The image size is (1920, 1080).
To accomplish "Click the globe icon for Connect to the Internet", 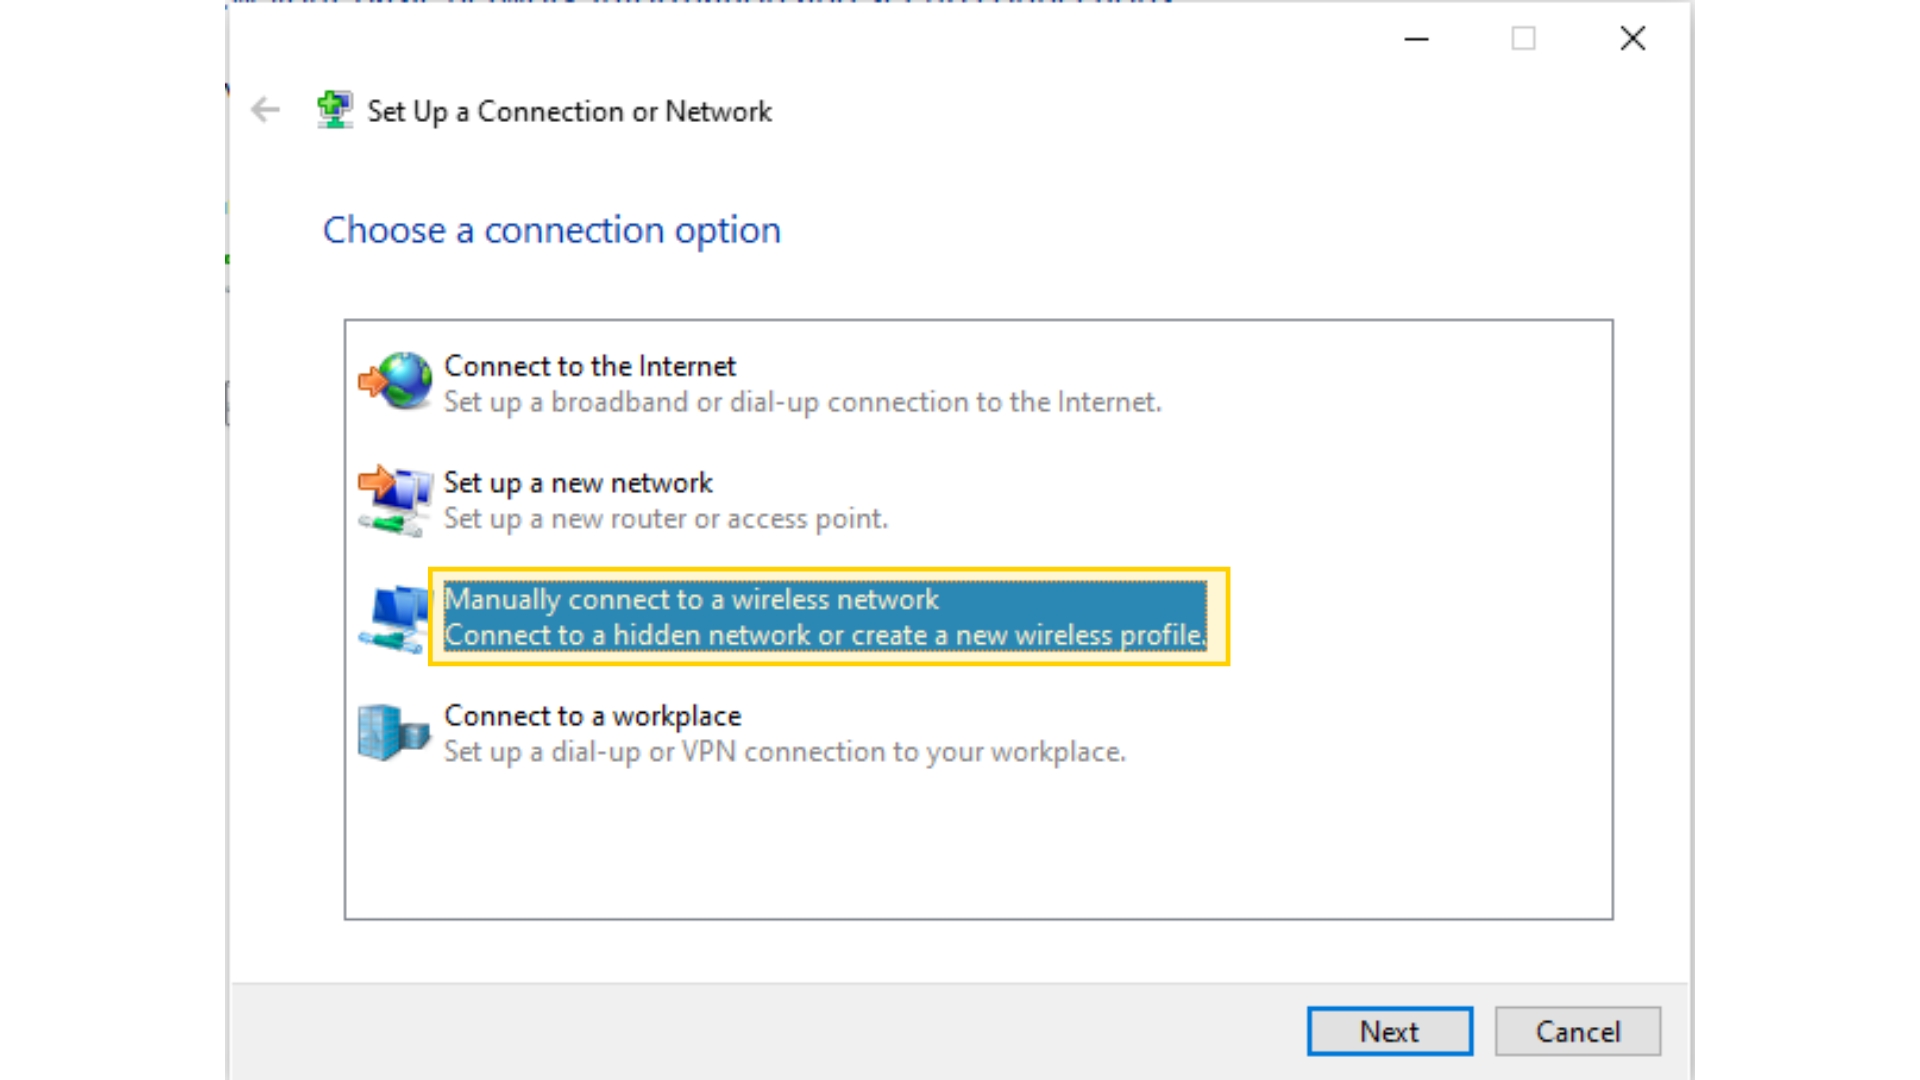I will [396, 382].
